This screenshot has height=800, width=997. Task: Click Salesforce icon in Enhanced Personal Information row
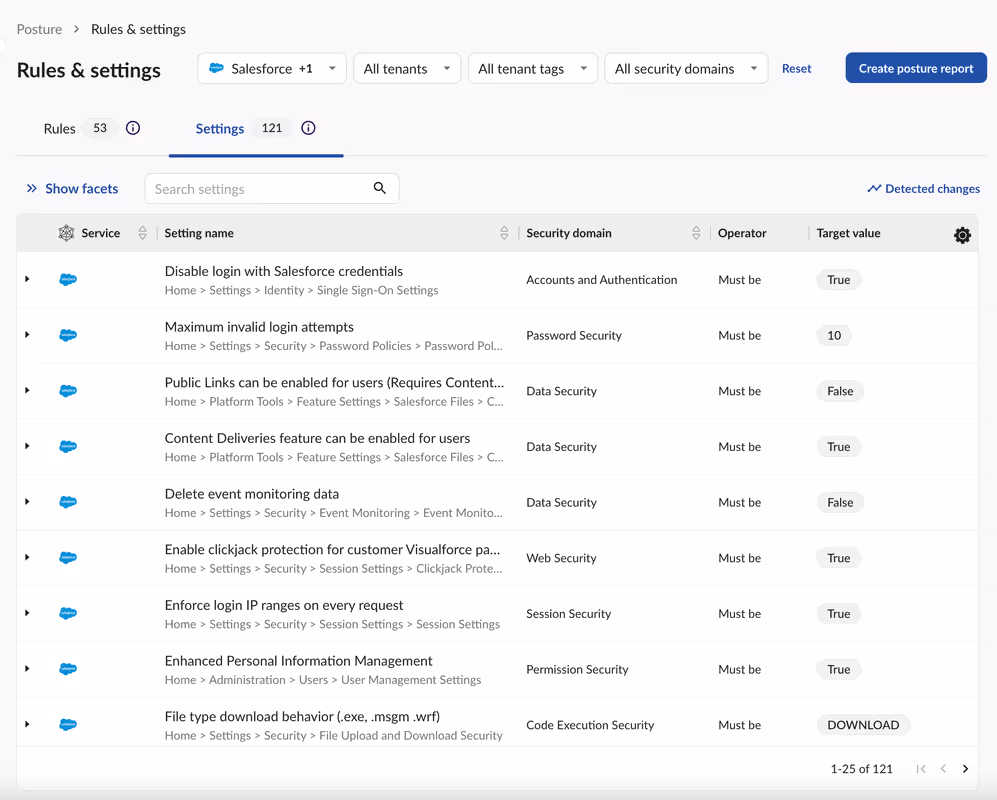pyautogui.click(x=68, y=669)
